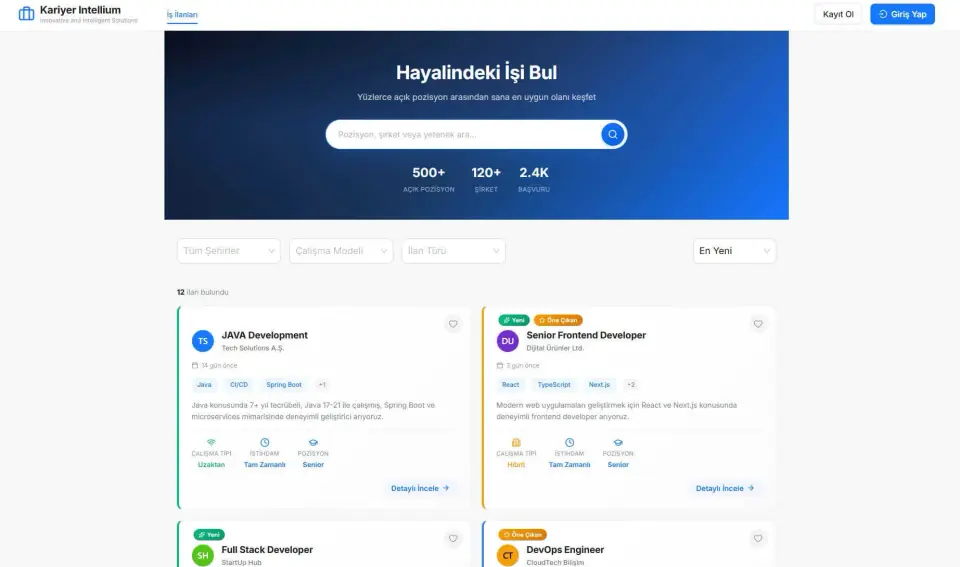Screen dimensions: 960x567
Task: Click the +1 more tags chip
Action: pos(322,385)
